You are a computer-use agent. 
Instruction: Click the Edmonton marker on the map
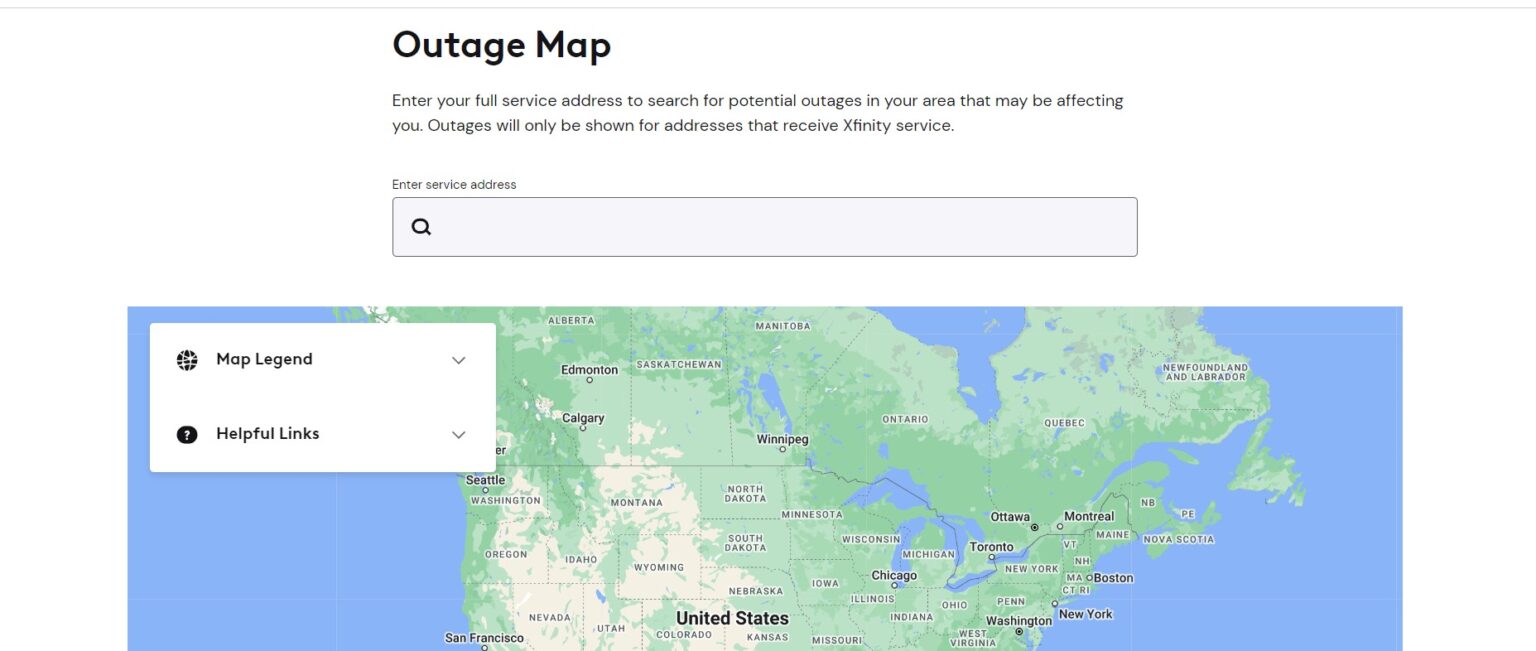coord(589,378)
